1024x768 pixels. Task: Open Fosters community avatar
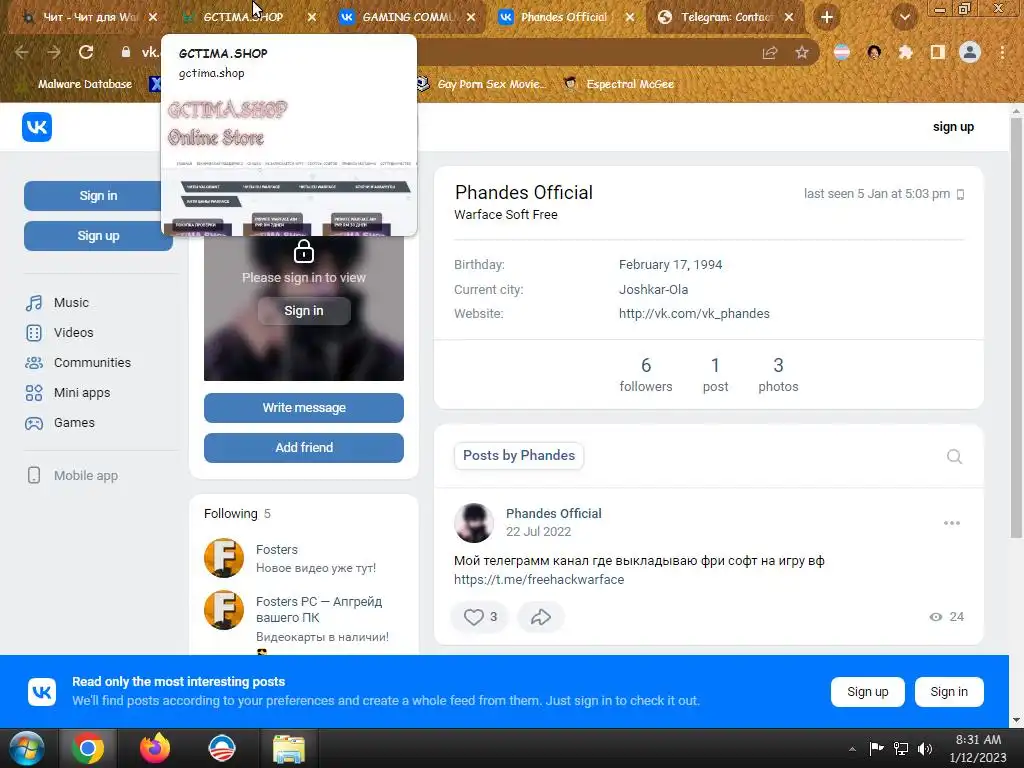(223, 558)
